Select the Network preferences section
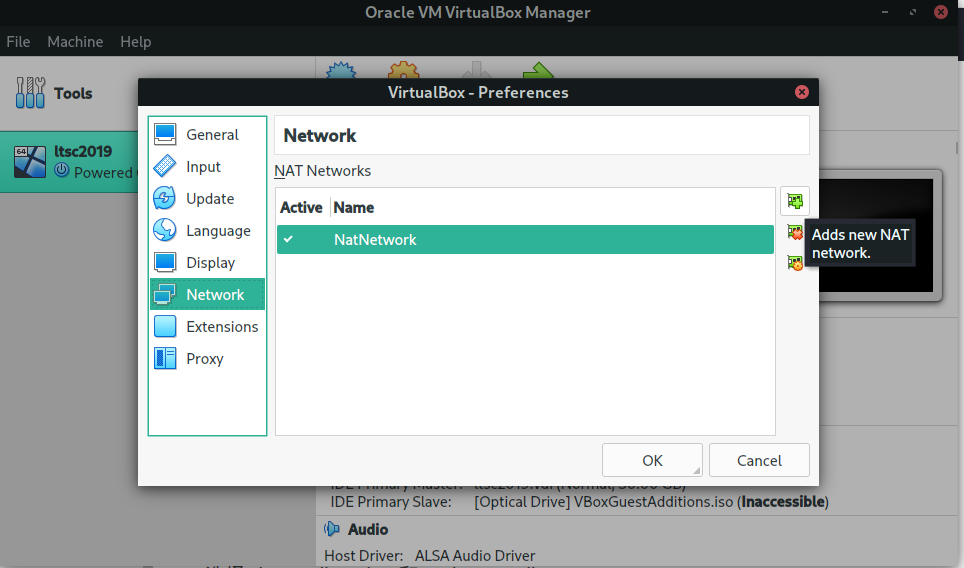 (207, 294)
